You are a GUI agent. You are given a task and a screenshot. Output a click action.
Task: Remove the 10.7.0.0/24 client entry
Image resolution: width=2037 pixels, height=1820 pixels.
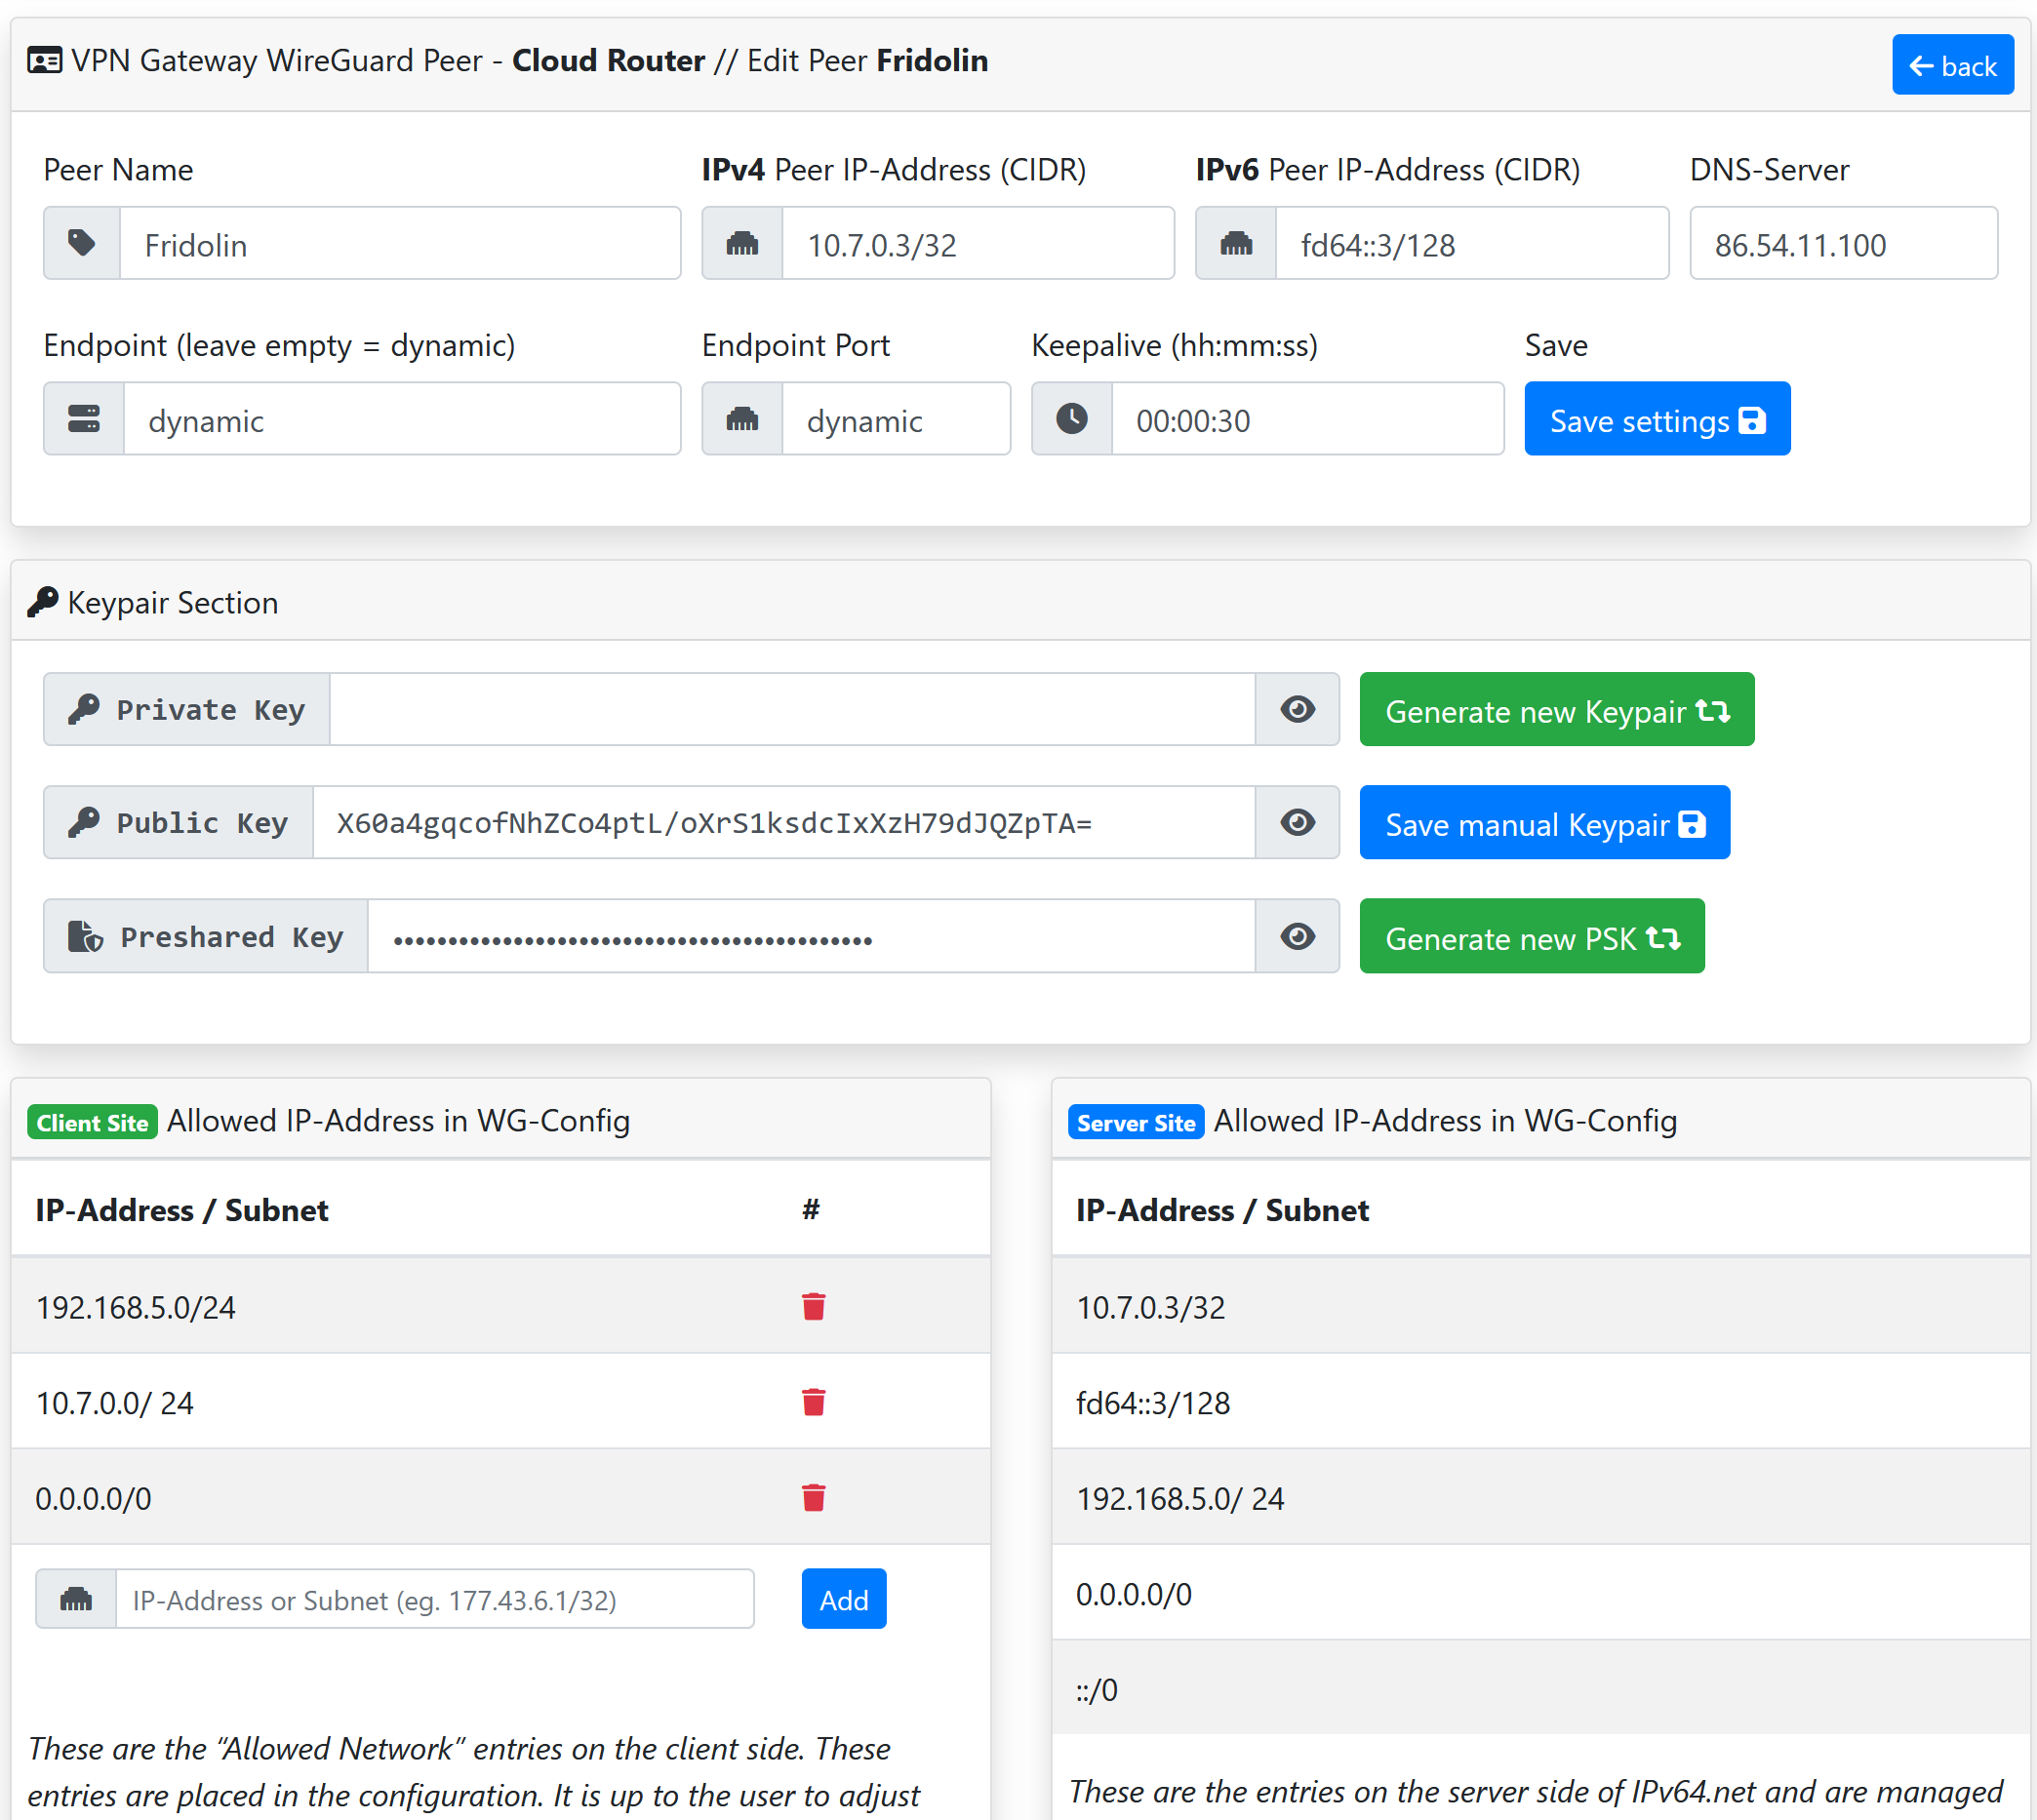(813, 1402)
